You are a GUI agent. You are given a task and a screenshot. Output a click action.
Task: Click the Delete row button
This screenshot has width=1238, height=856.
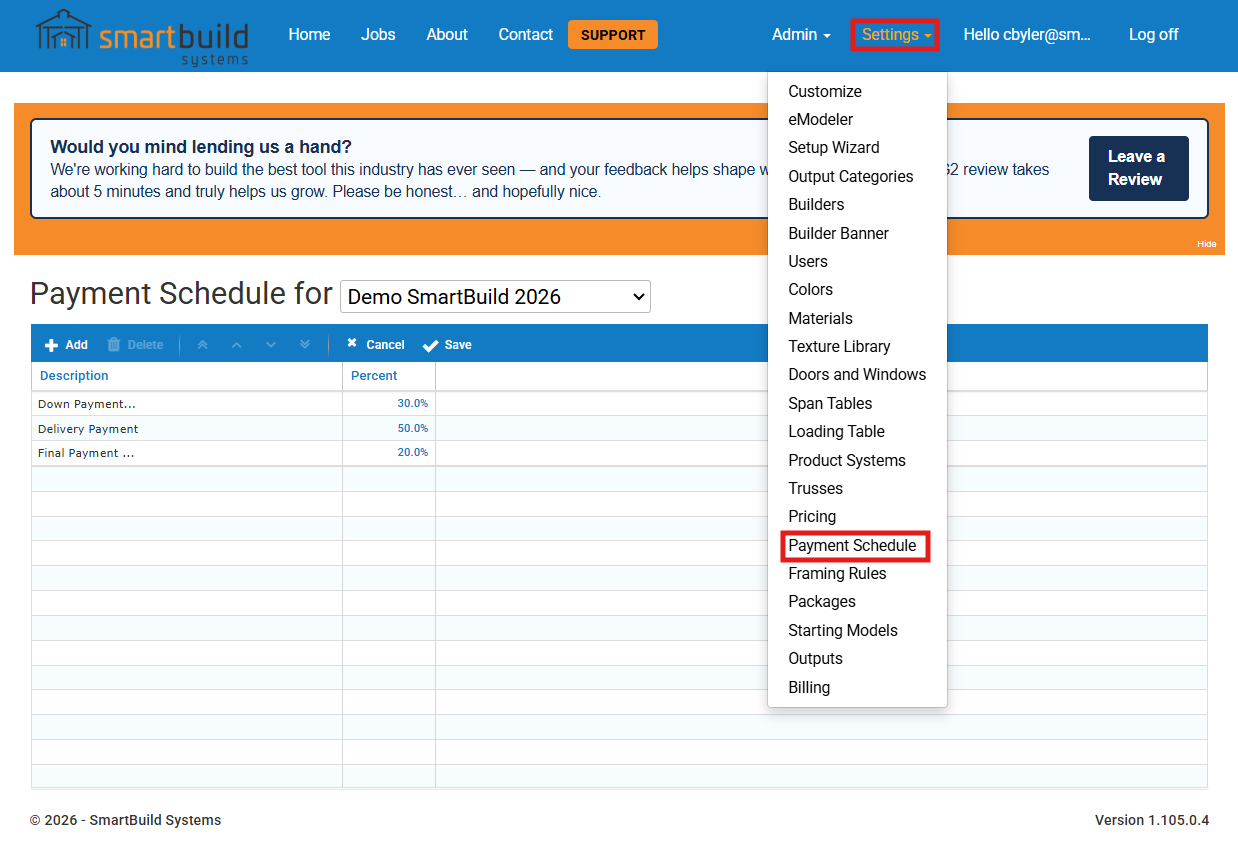(135, 345)
